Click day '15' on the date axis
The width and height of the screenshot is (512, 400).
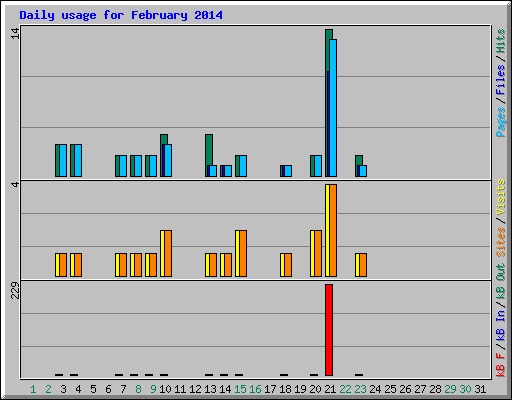point(240,389)
